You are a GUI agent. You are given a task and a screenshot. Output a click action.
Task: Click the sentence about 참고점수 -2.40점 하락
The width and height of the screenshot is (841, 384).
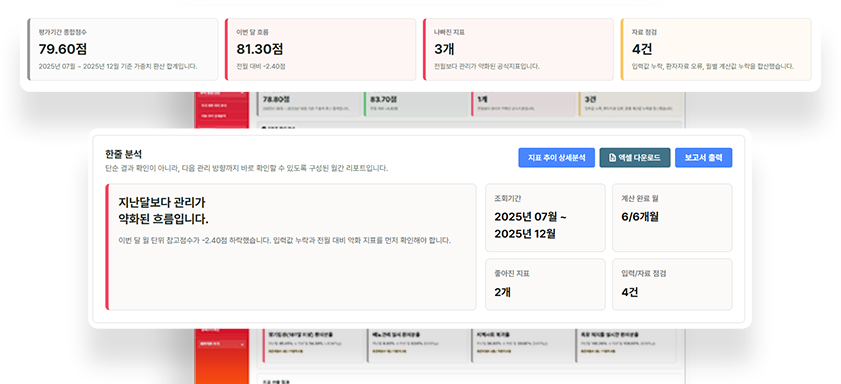coord(284,240)
